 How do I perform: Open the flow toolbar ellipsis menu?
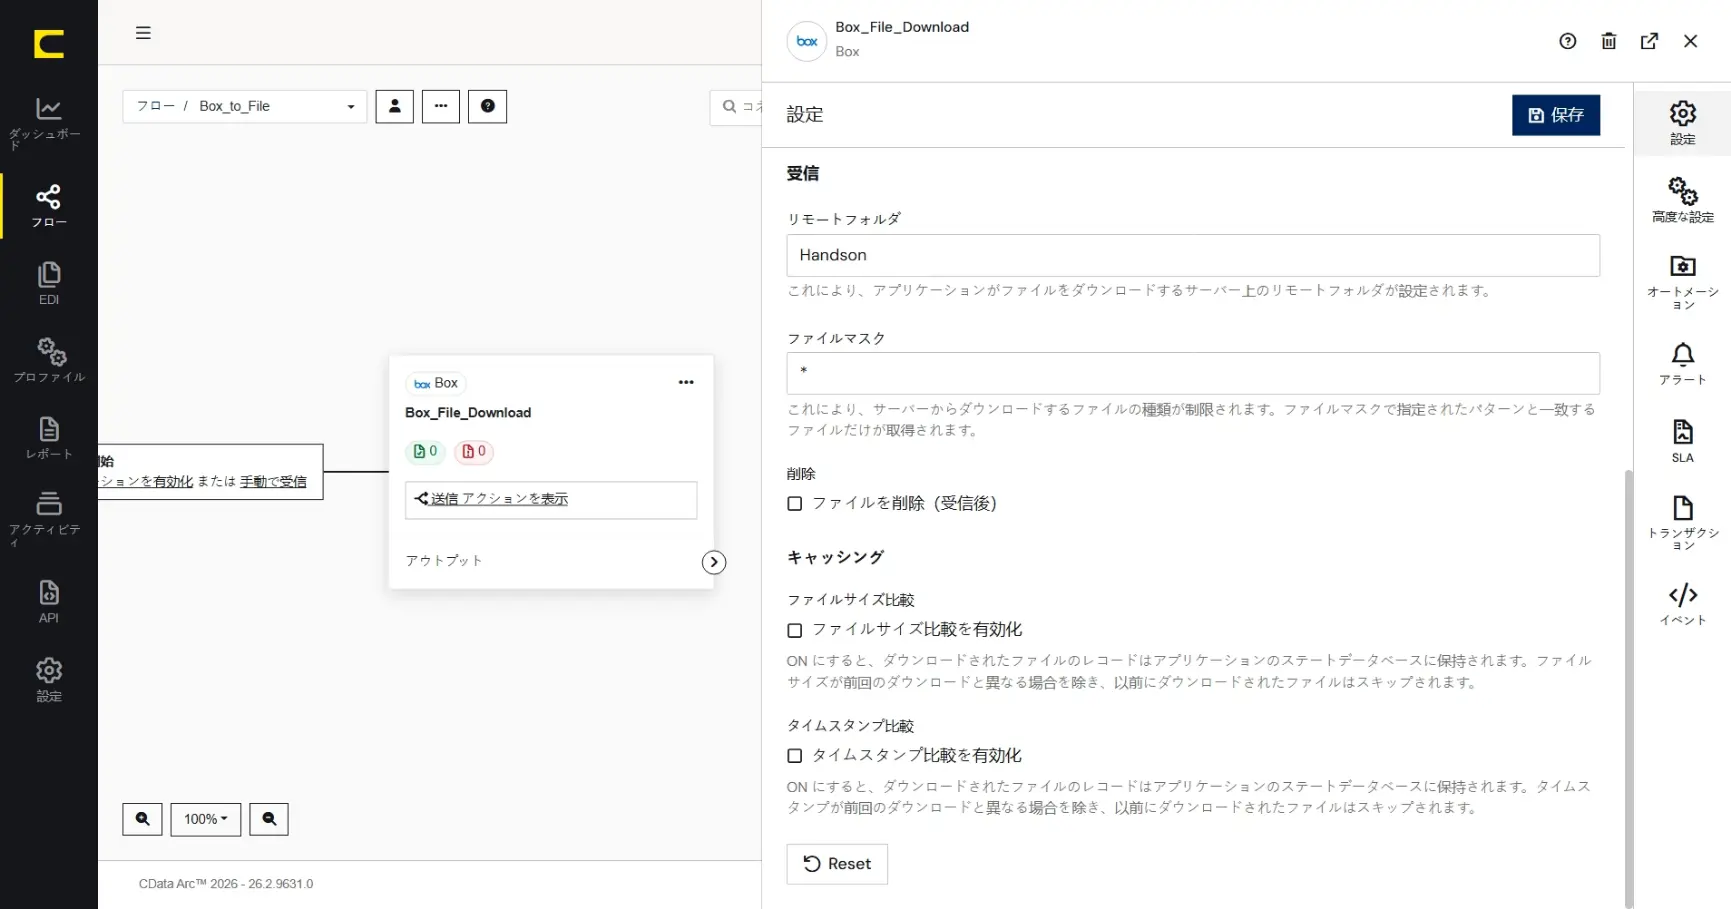(441, 106)
